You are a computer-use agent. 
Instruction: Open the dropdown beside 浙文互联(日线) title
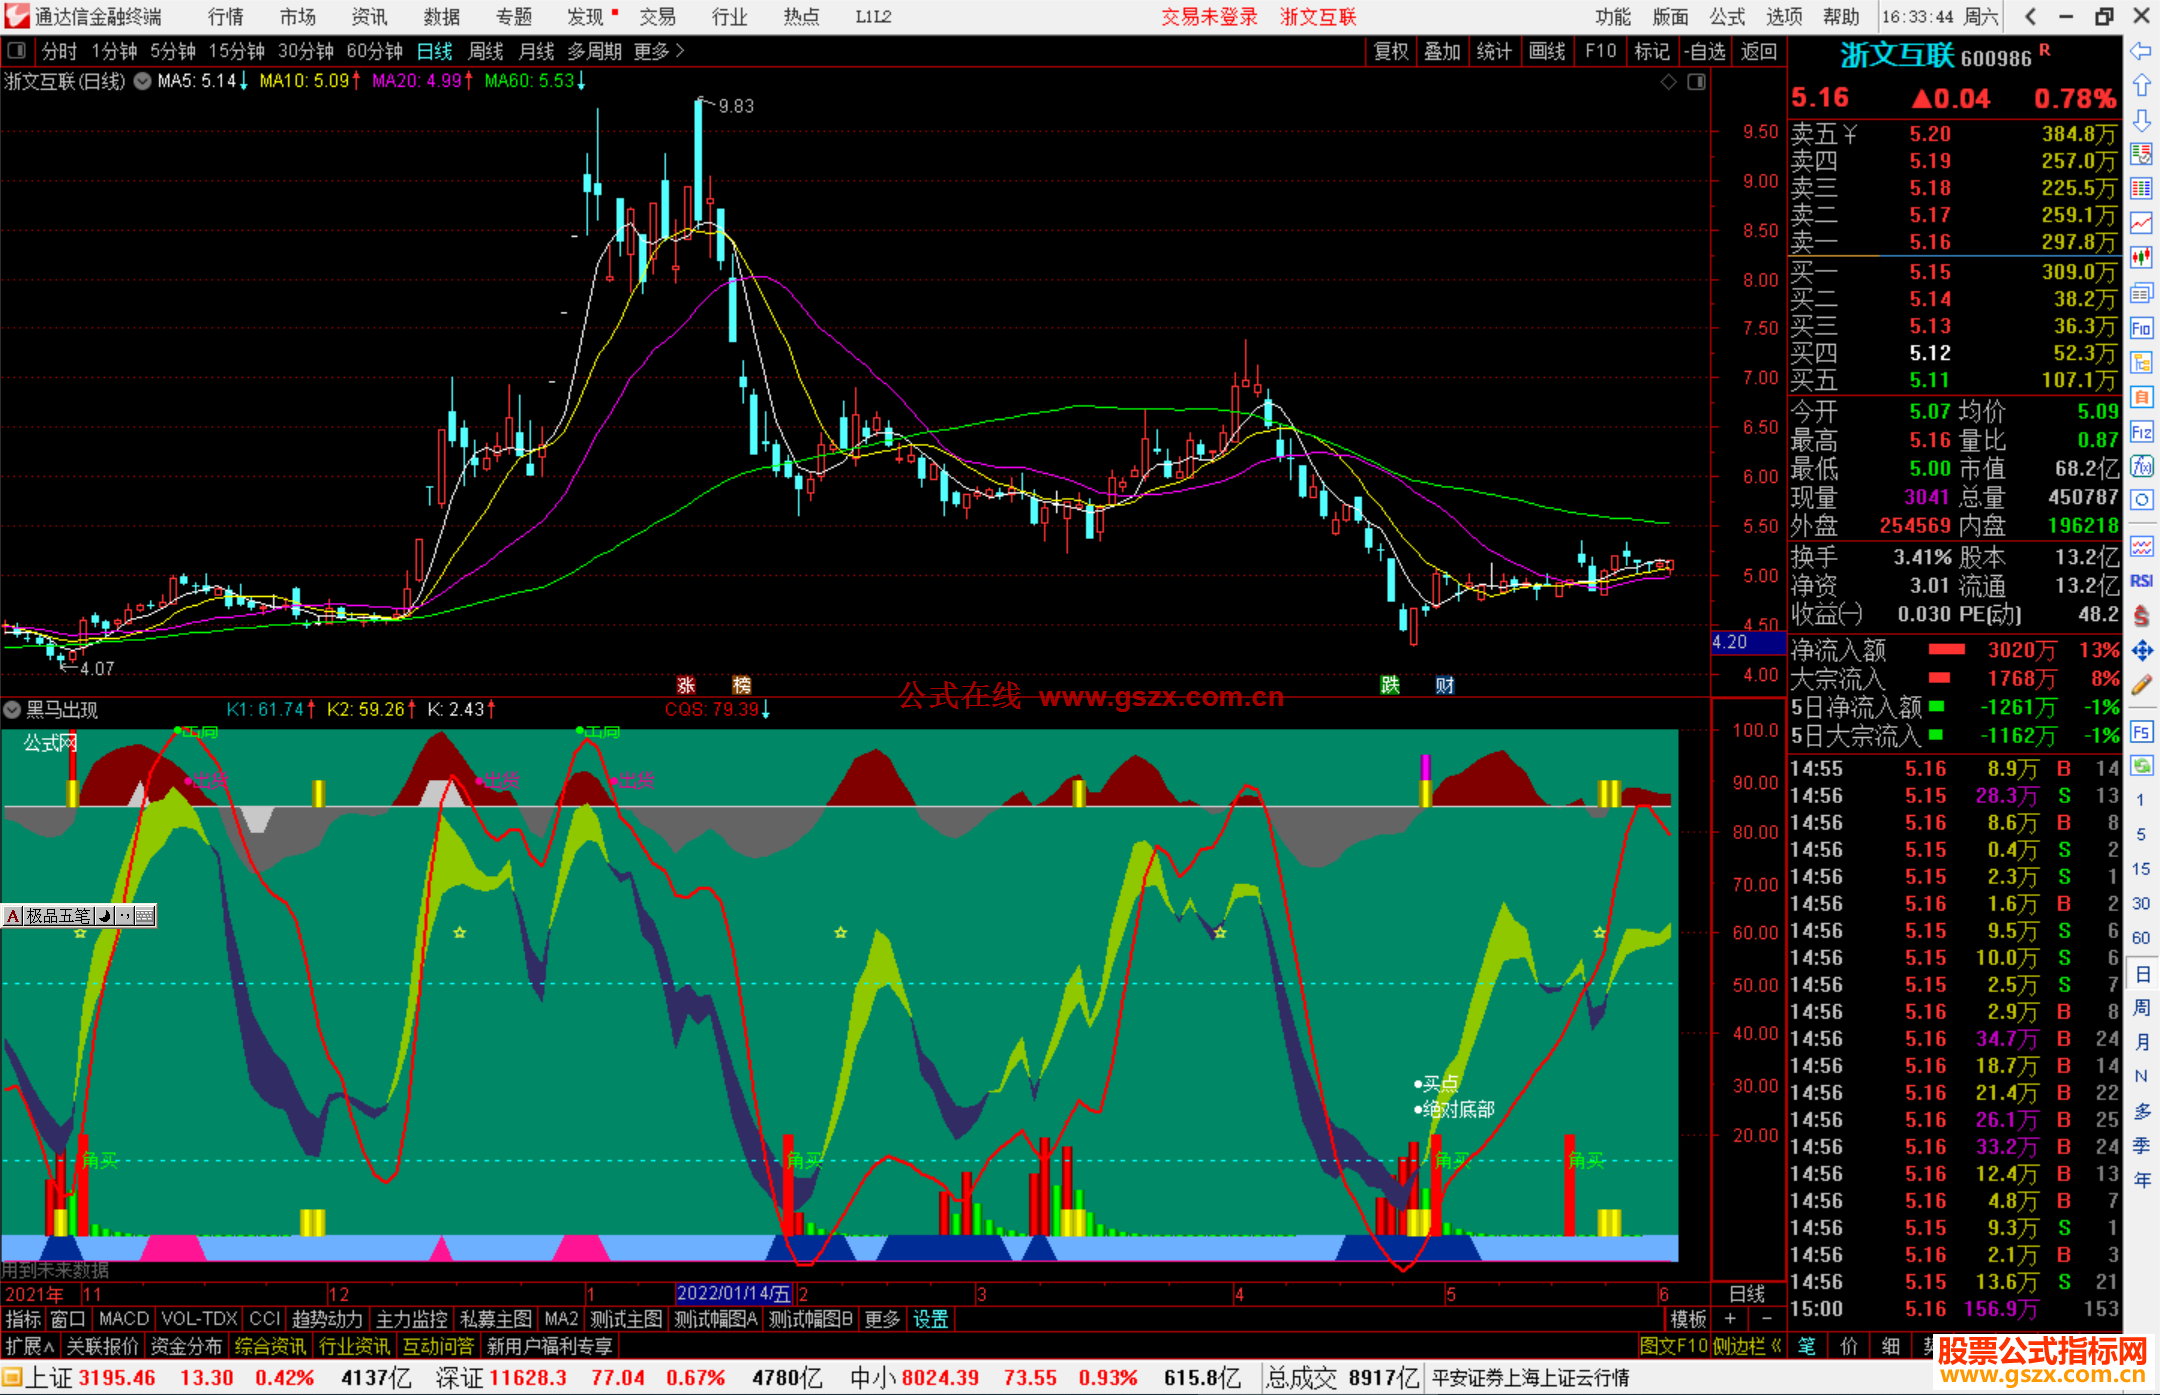click(x=142, y=82)
